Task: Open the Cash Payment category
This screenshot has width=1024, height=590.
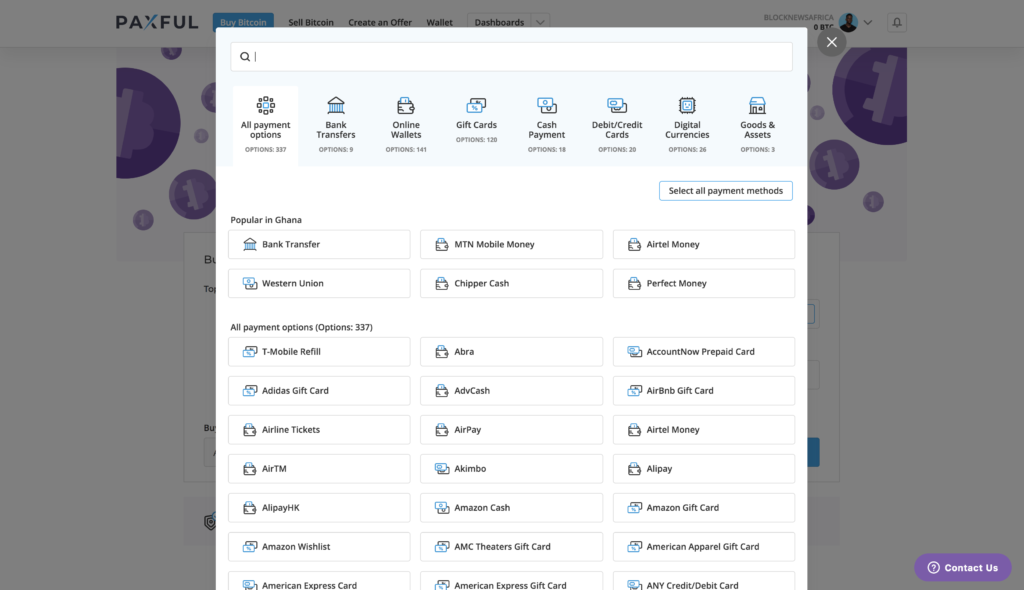Action: coord(547,125)
